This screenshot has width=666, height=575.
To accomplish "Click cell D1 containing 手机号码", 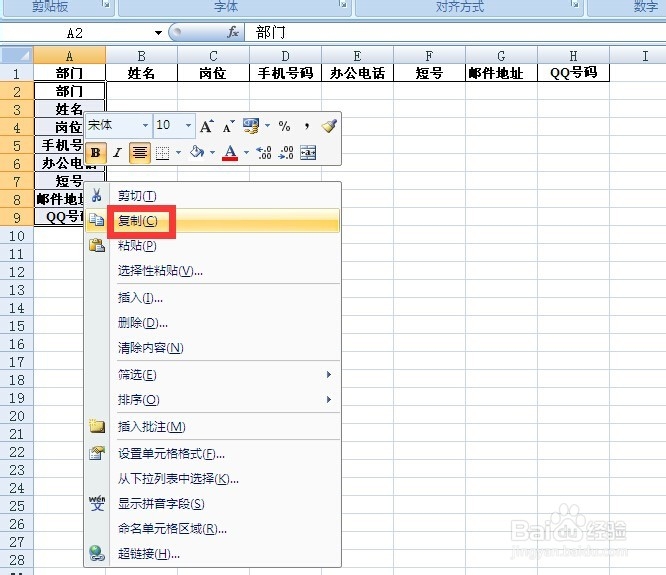I will pos(285,73).
